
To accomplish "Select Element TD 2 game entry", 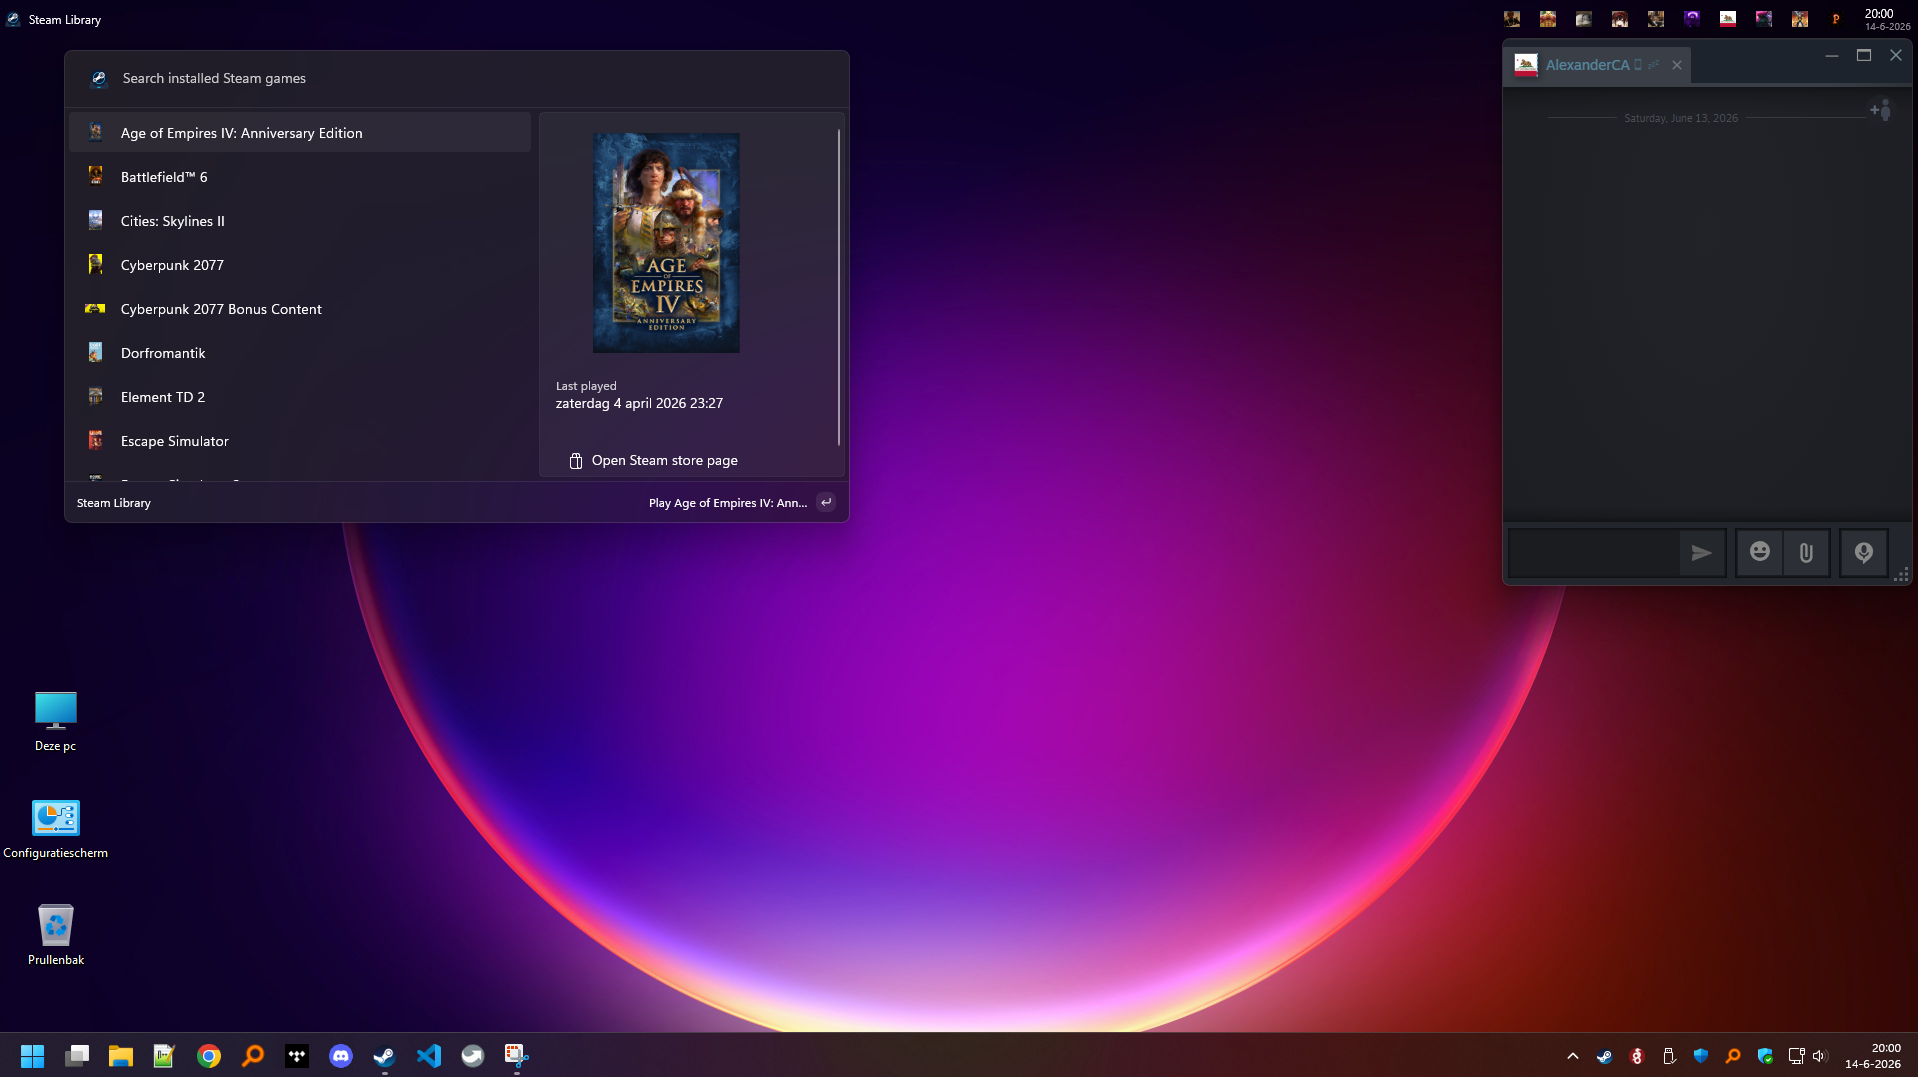I will click(x=300, y=397).
